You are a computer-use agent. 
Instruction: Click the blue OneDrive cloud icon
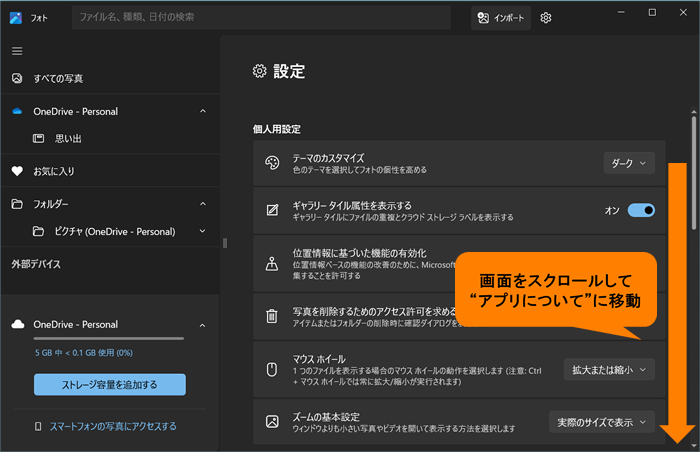coord(17,111)
